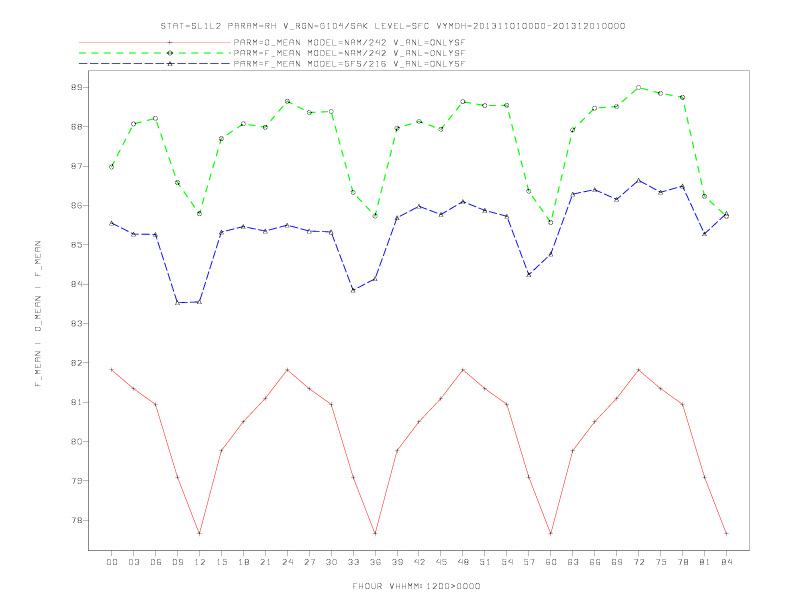
Task: Click the x-axis tick label 06
Action: click(x=156, y=562)
